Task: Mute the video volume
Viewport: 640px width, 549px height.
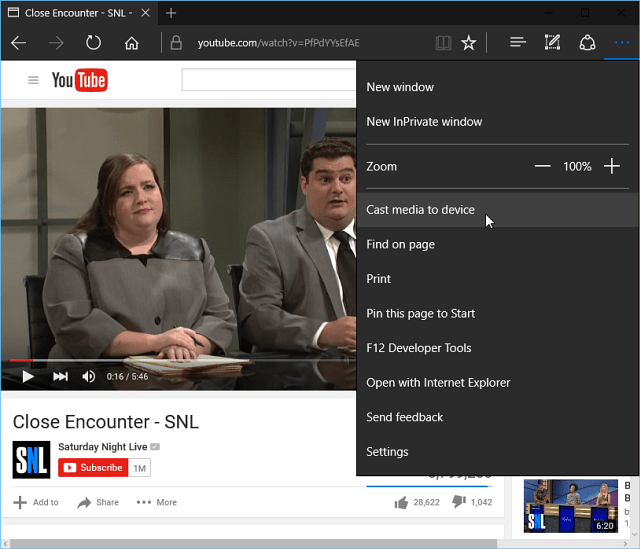Action: [x=89, y=376]
